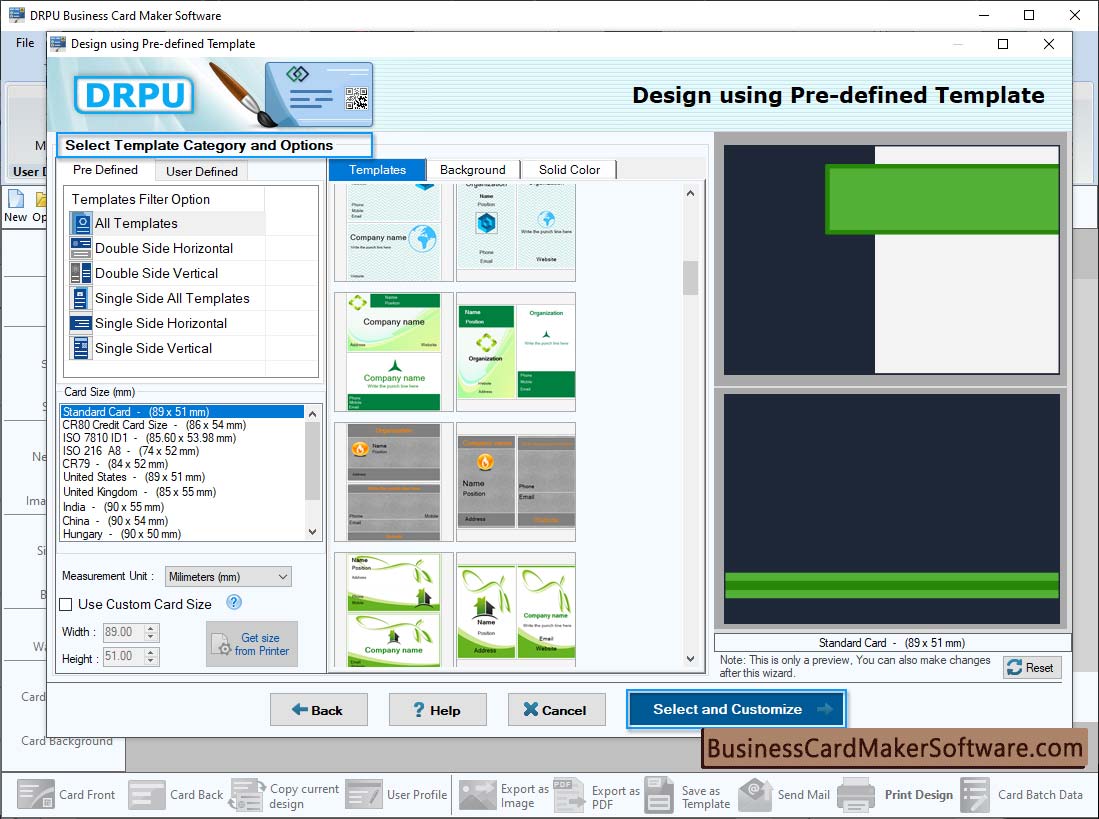
Task: Click the Card Back toolbar icon
Action: (x=147, y=794)
